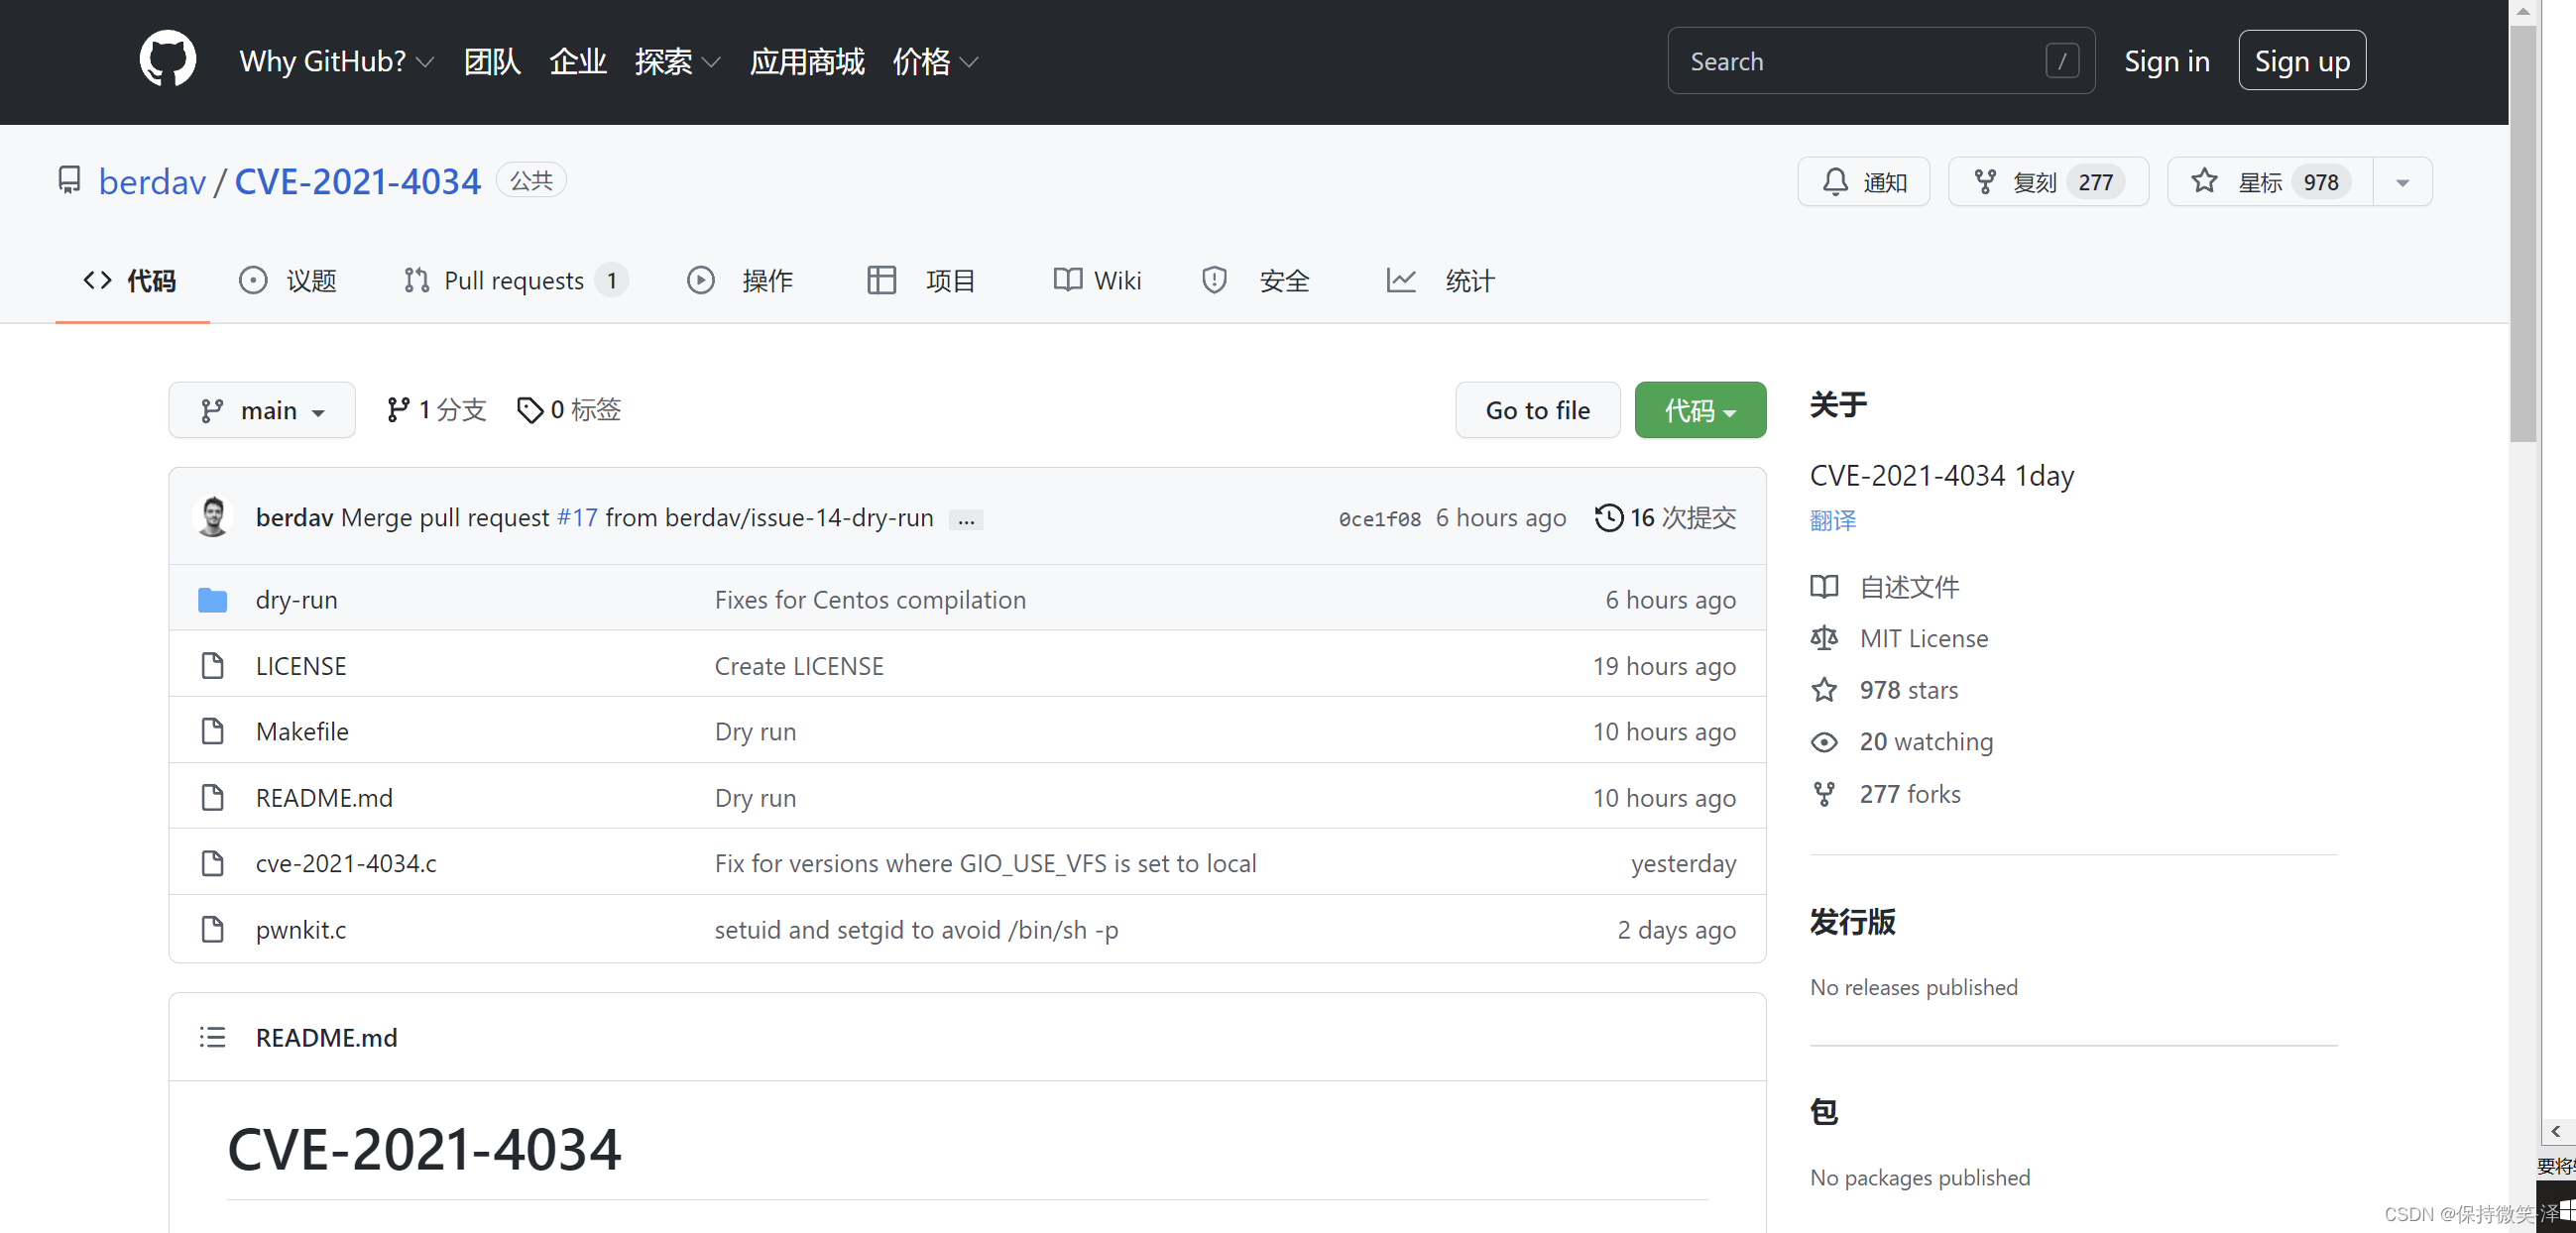Open the star lists dropdown arrow
This screenshot has width=2576, height=1233.
point(2402,181)
